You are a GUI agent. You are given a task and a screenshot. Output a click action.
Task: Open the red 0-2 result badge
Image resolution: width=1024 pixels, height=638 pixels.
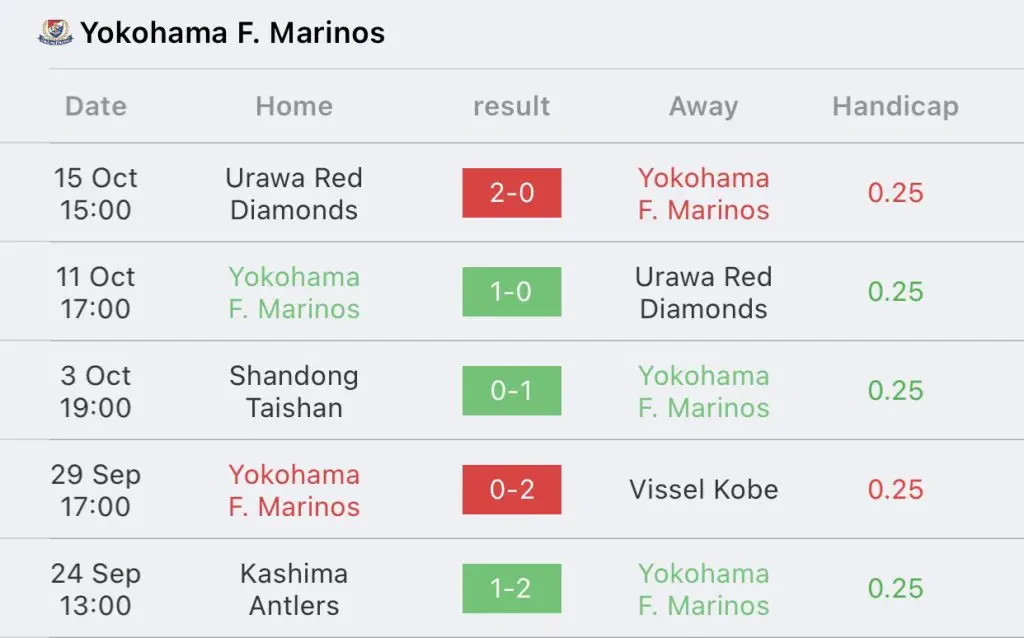[x=511, y=489]
